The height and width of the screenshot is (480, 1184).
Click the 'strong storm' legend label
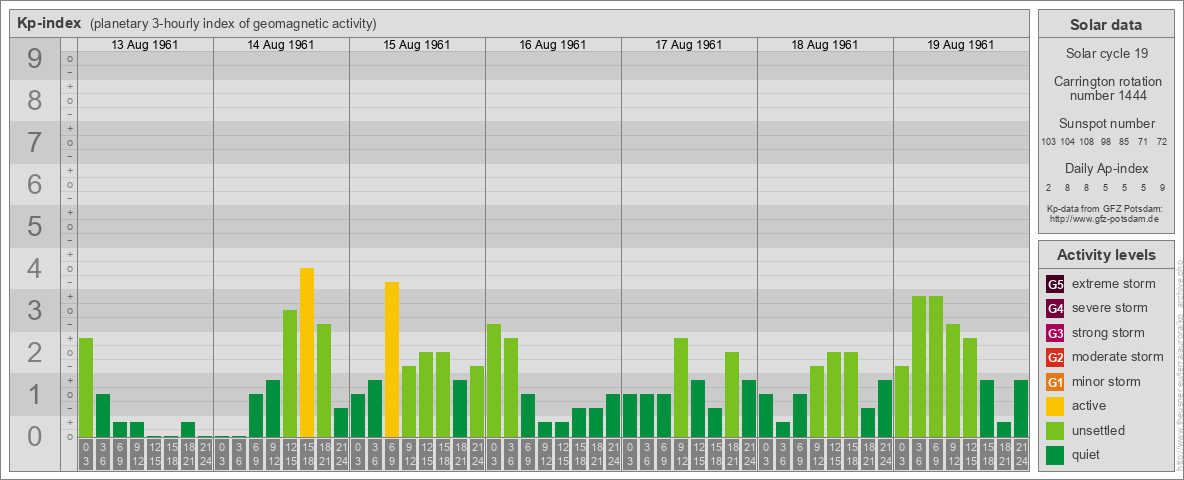pos(1108,333)
